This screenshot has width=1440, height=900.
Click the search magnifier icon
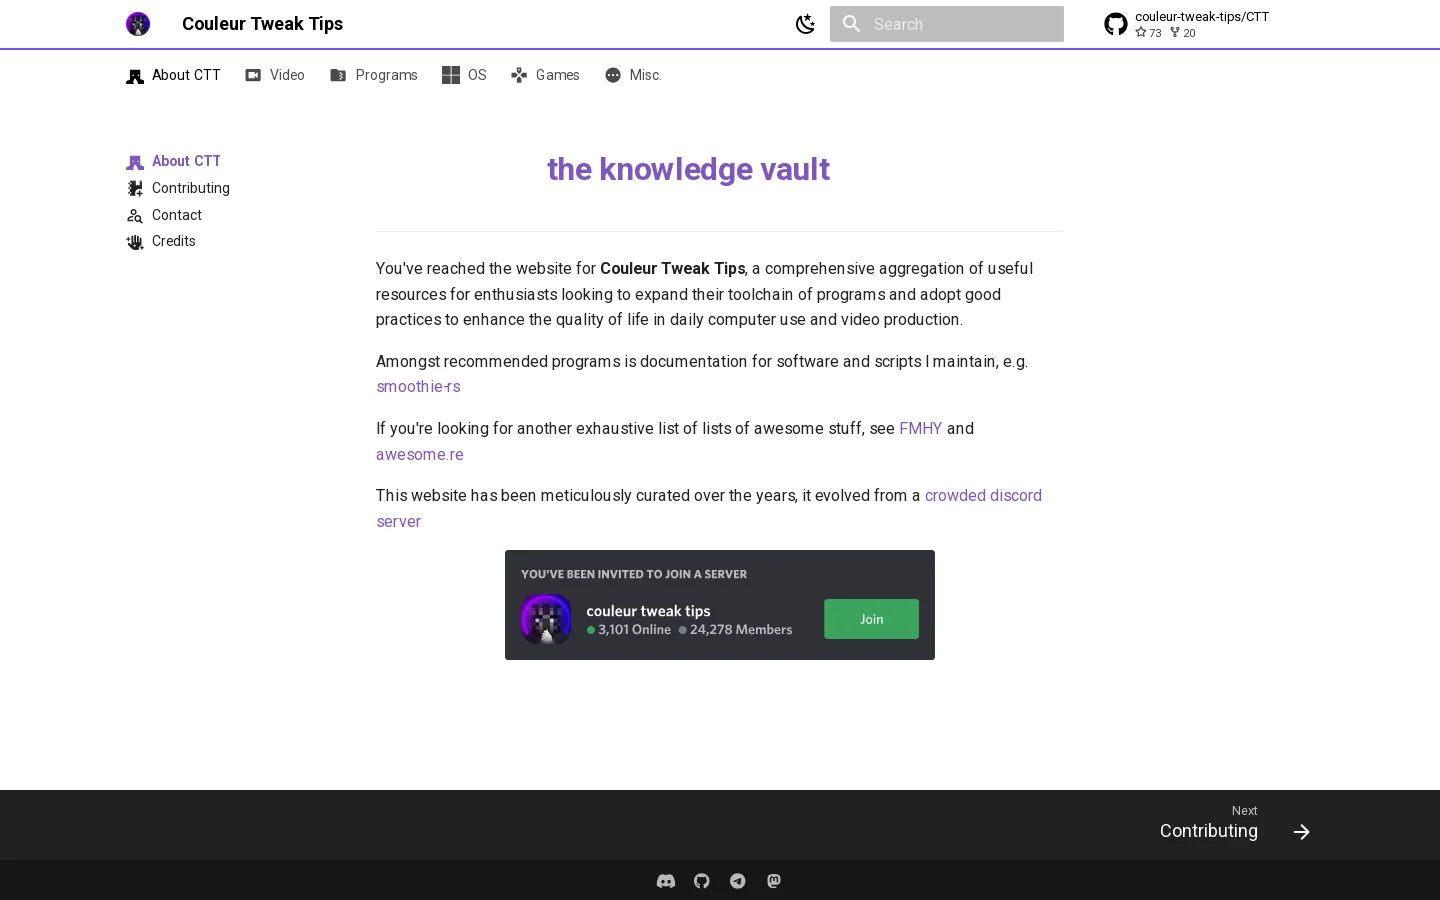851,23
